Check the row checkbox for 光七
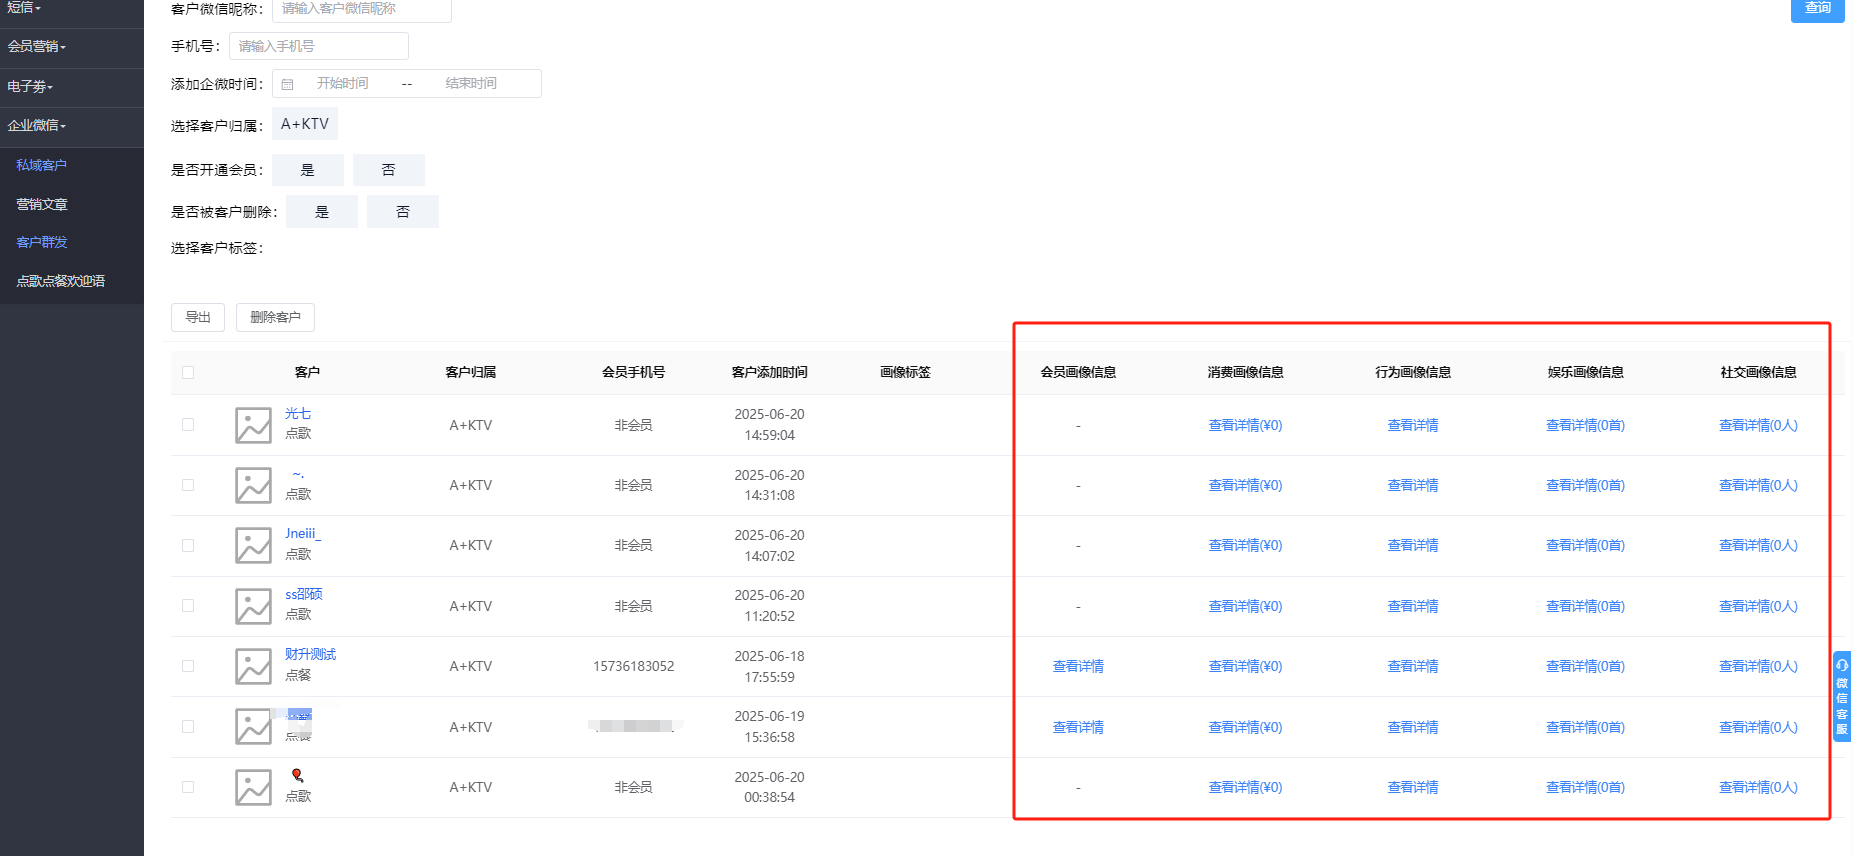This screenshot has height=856, width=1853. (188, 425)
